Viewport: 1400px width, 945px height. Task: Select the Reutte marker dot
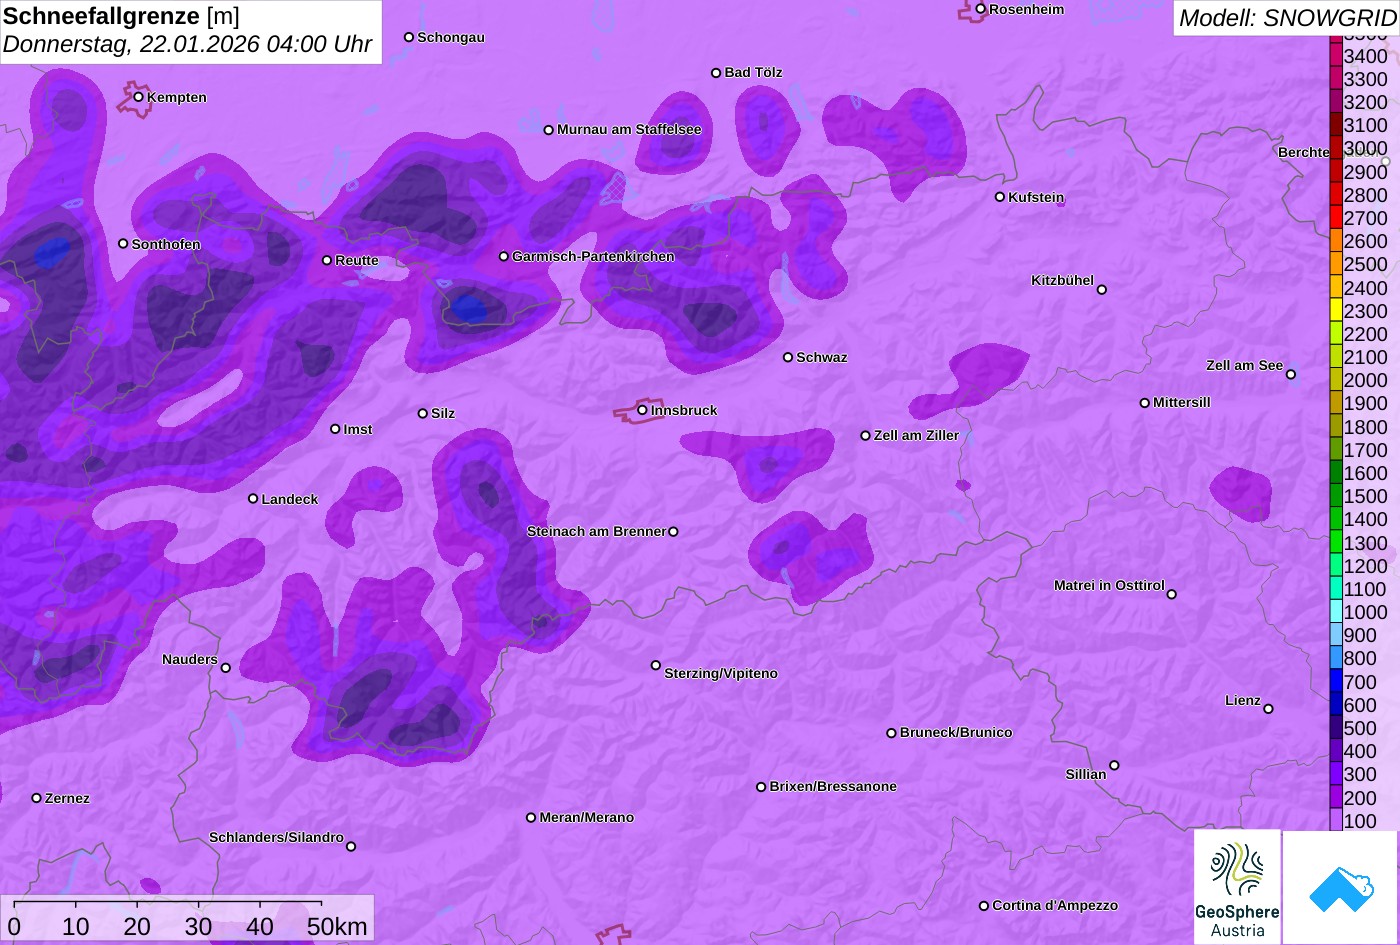coord(327,260)
